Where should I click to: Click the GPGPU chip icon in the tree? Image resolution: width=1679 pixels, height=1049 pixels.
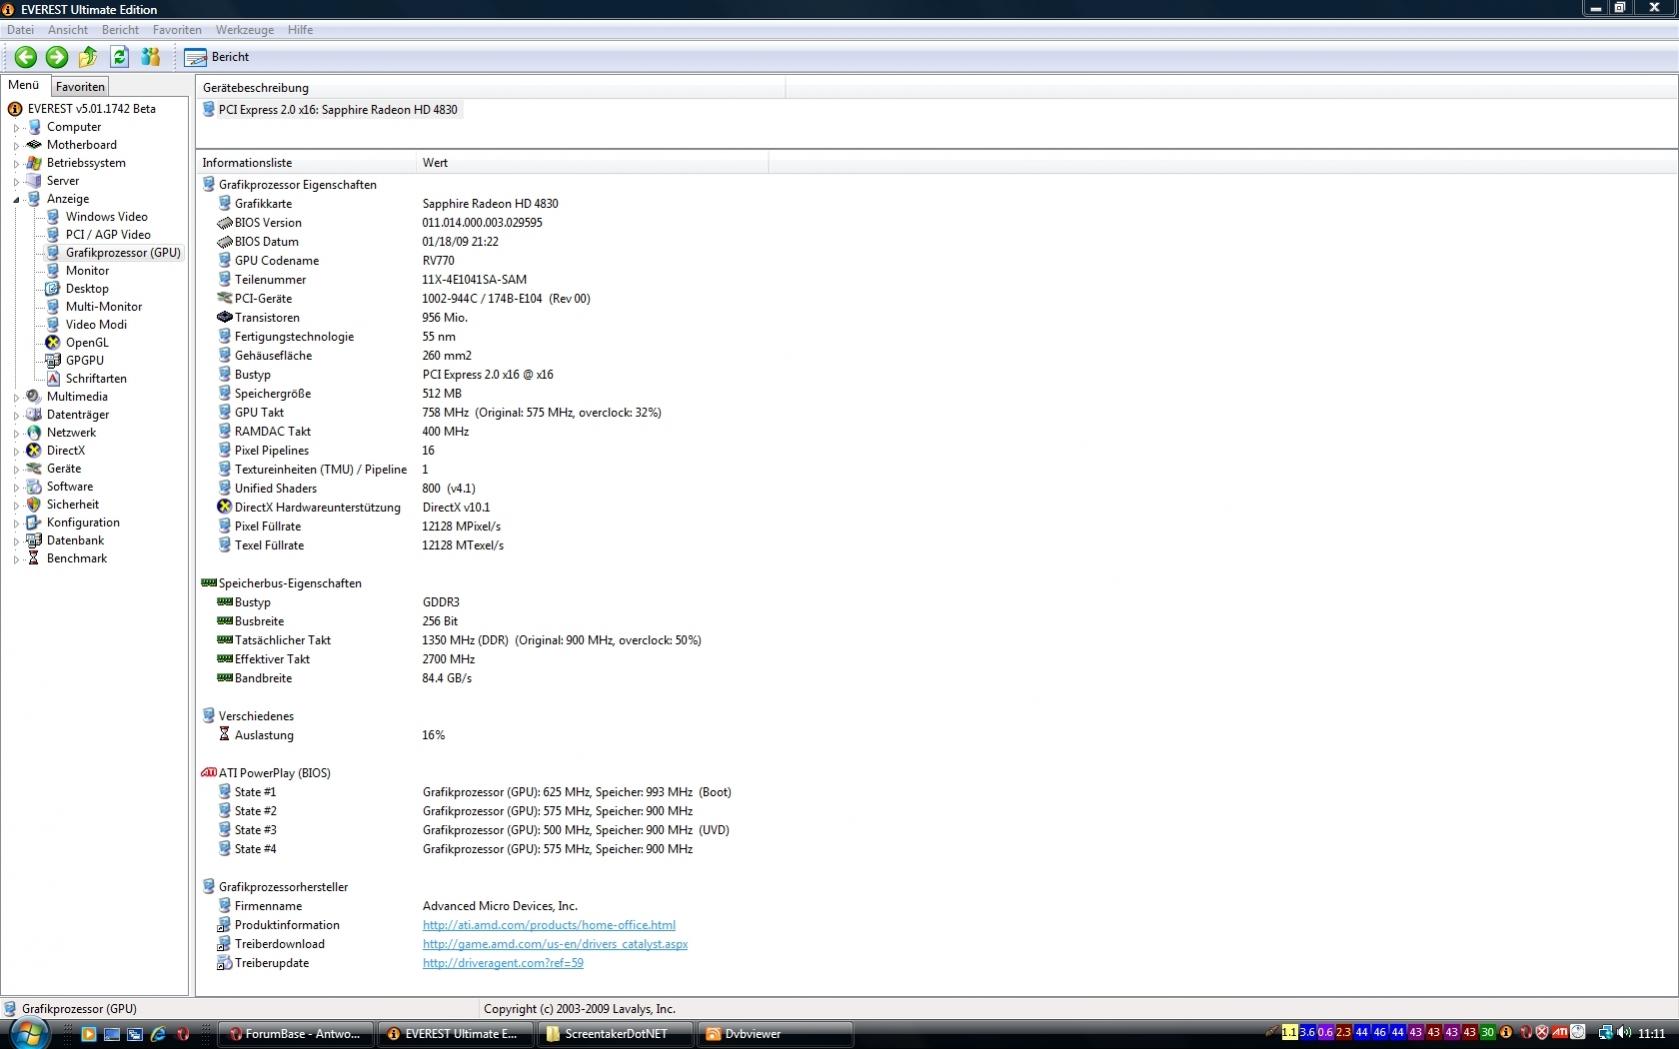[53, 361]
